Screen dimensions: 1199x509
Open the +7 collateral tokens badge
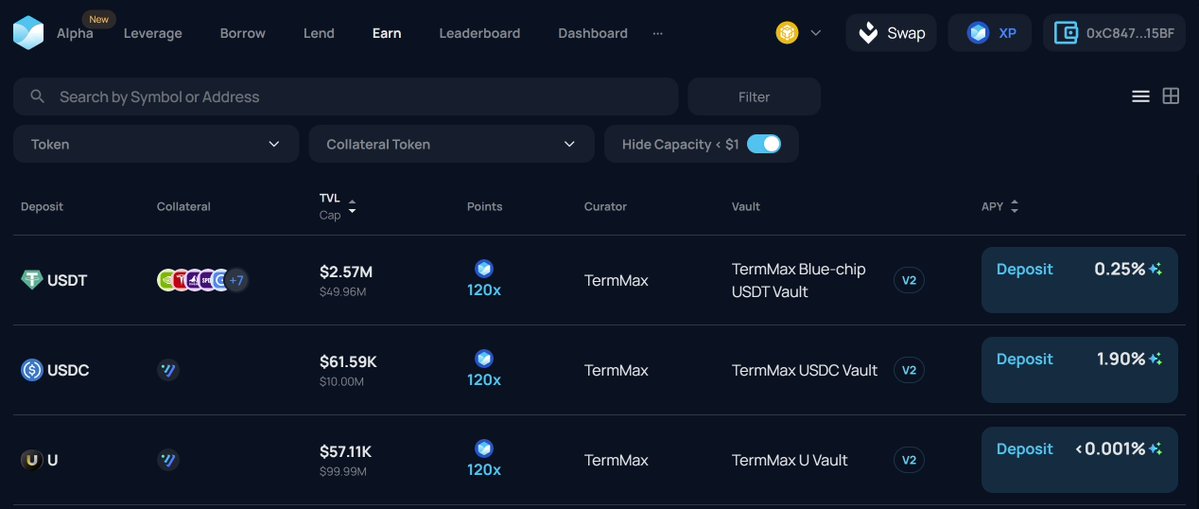pos(236,280)
